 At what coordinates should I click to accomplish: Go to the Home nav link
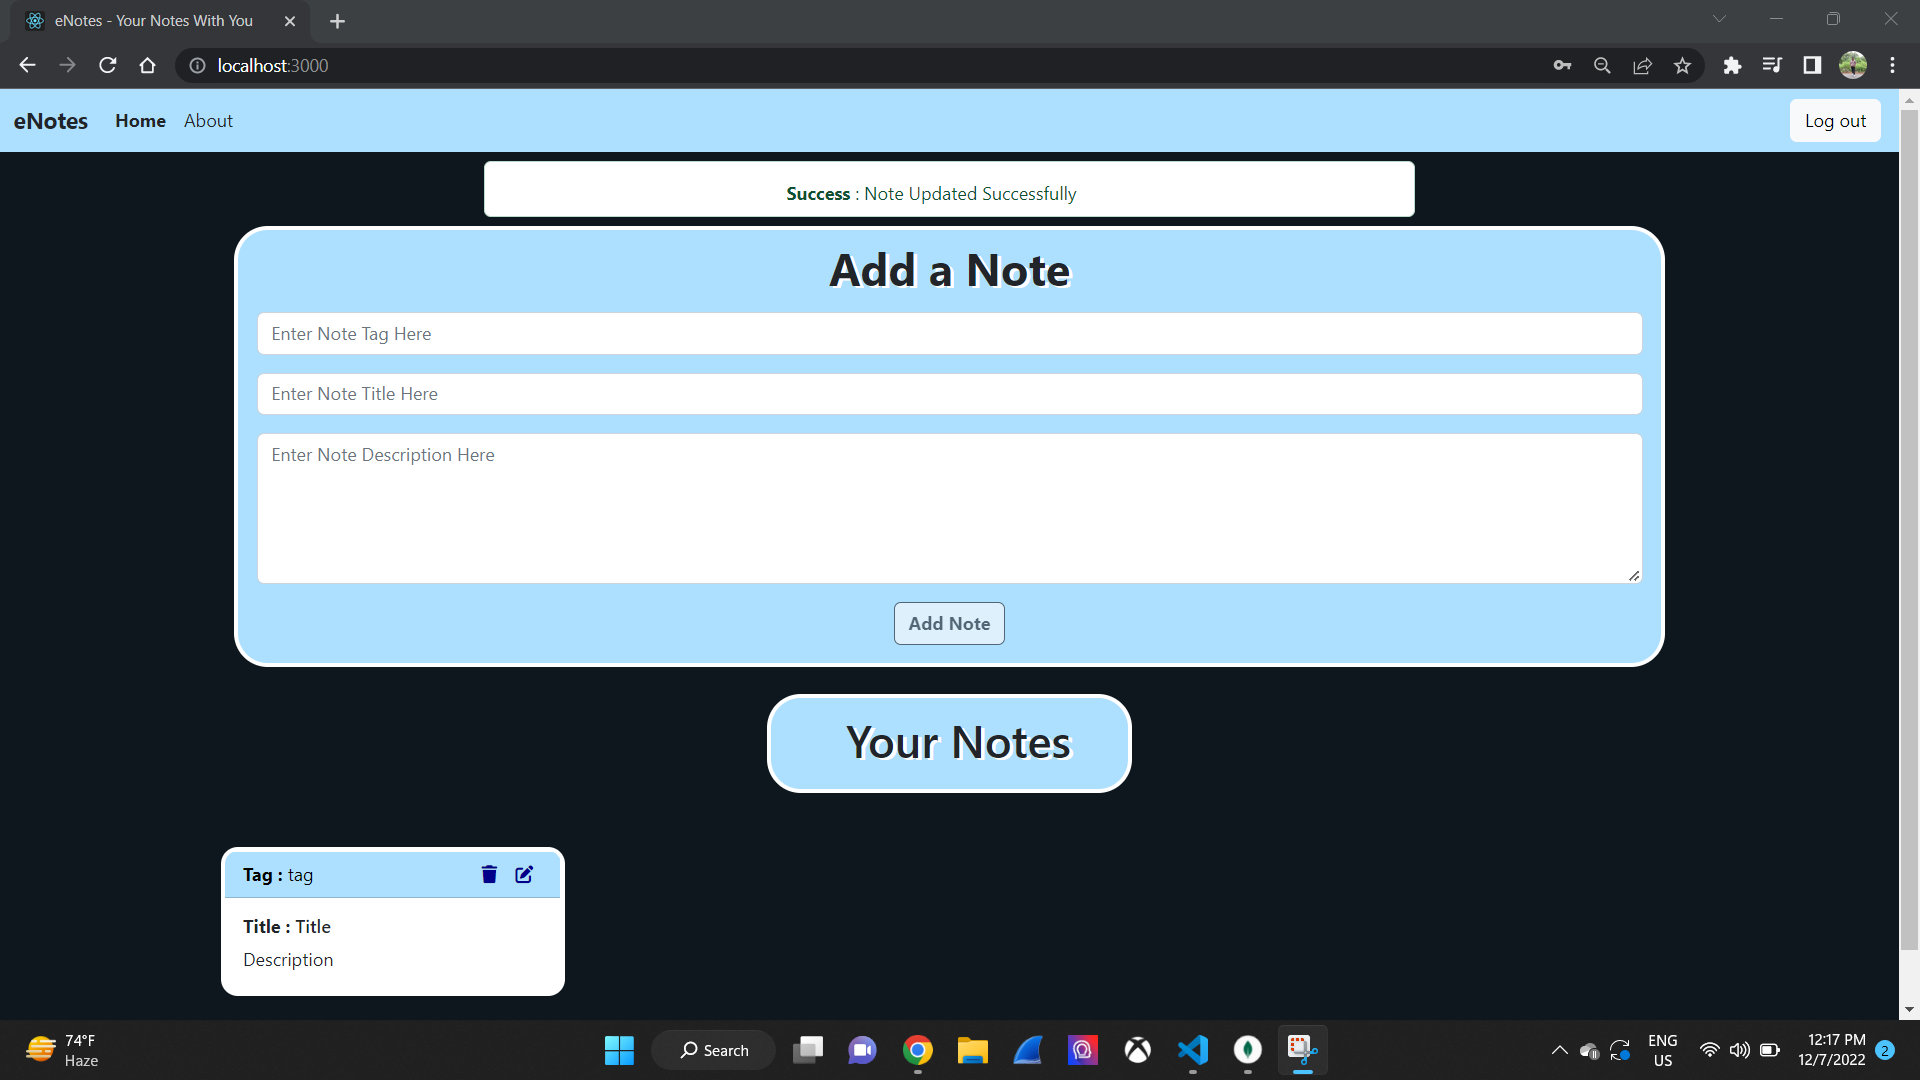[x=140, y=121]
